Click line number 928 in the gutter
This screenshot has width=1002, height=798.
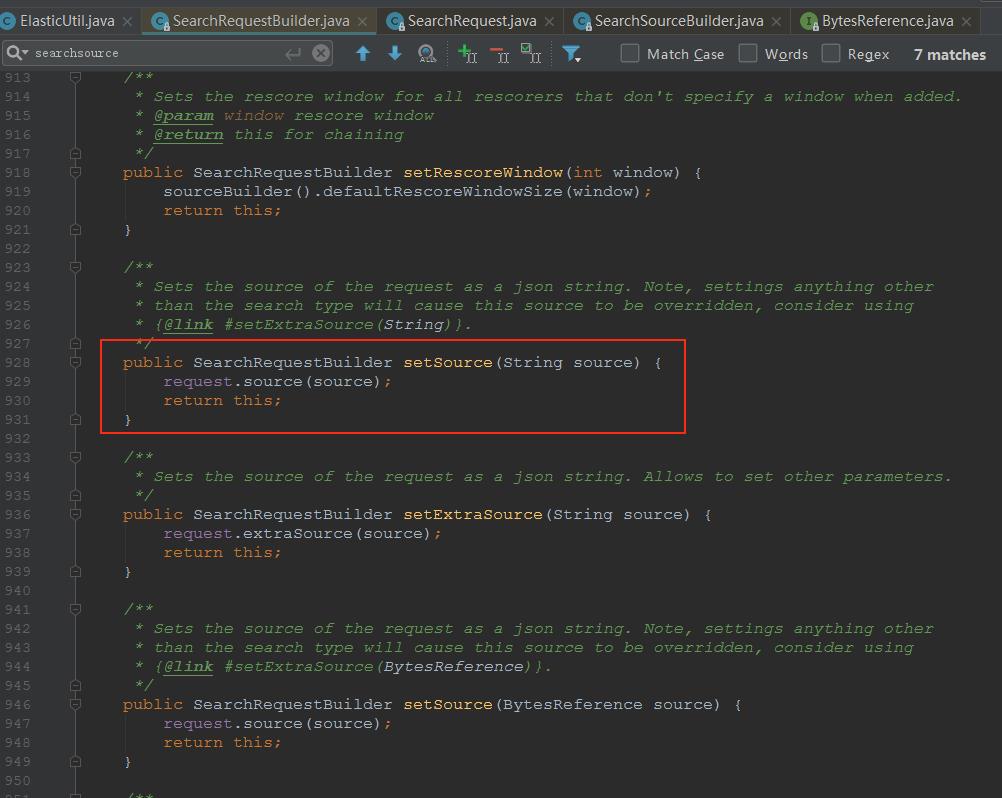point(17,362)
